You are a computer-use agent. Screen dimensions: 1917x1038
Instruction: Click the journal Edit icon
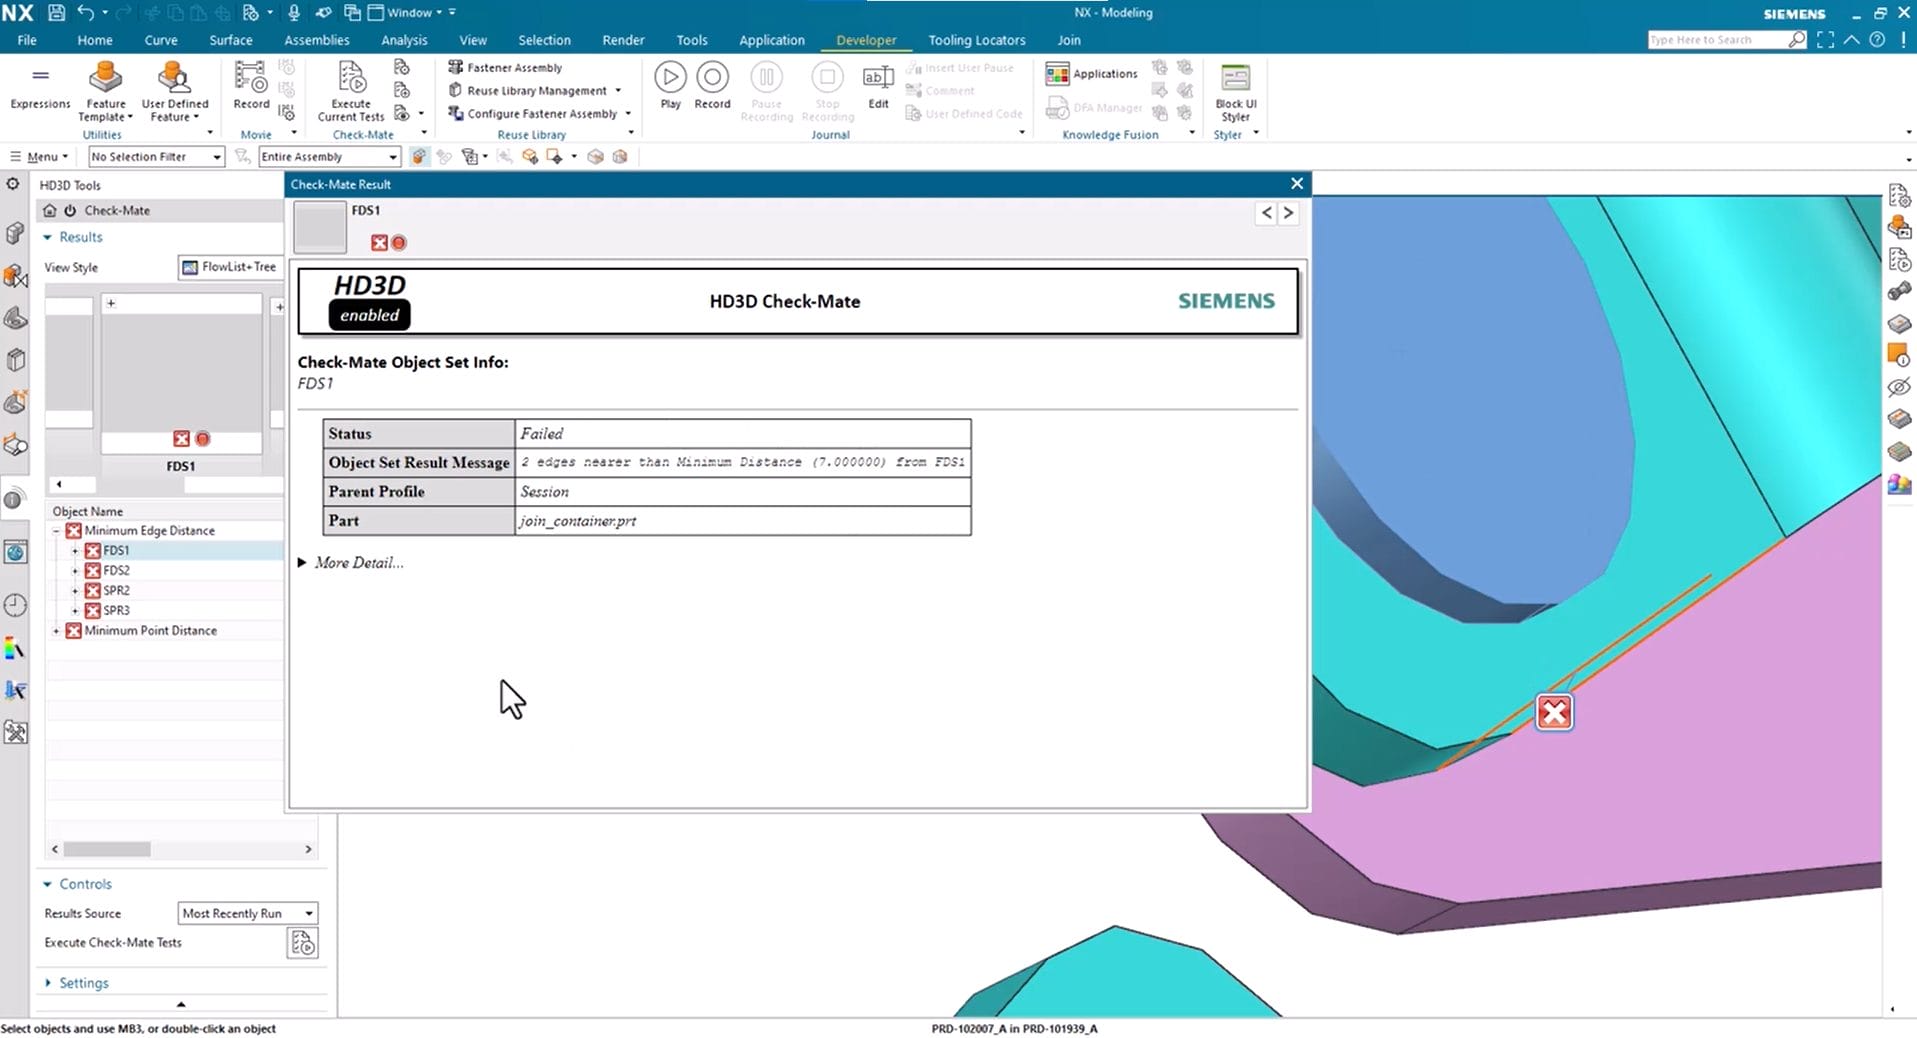(x=878, y=78)
